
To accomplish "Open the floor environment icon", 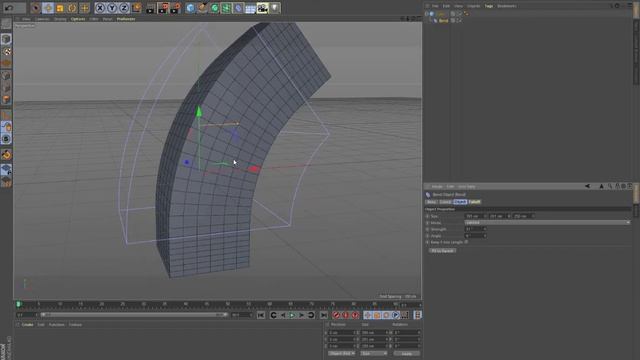I will [x=250, y=8].
